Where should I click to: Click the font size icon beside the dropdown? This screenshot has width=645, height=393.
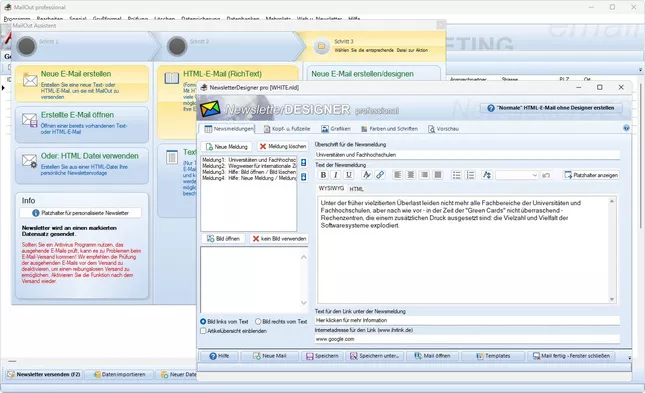pyautogui.click(x=487, y=175)
